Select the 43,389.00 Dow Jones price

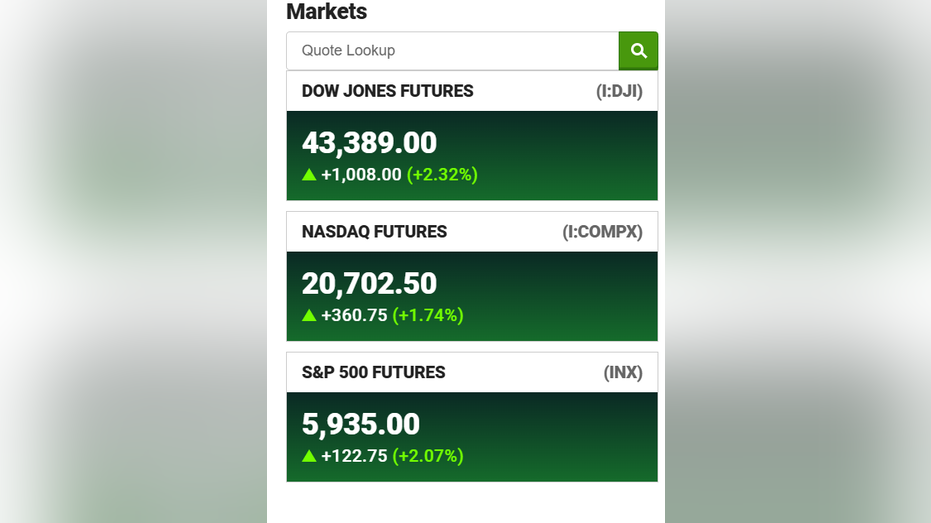(369, 142)
